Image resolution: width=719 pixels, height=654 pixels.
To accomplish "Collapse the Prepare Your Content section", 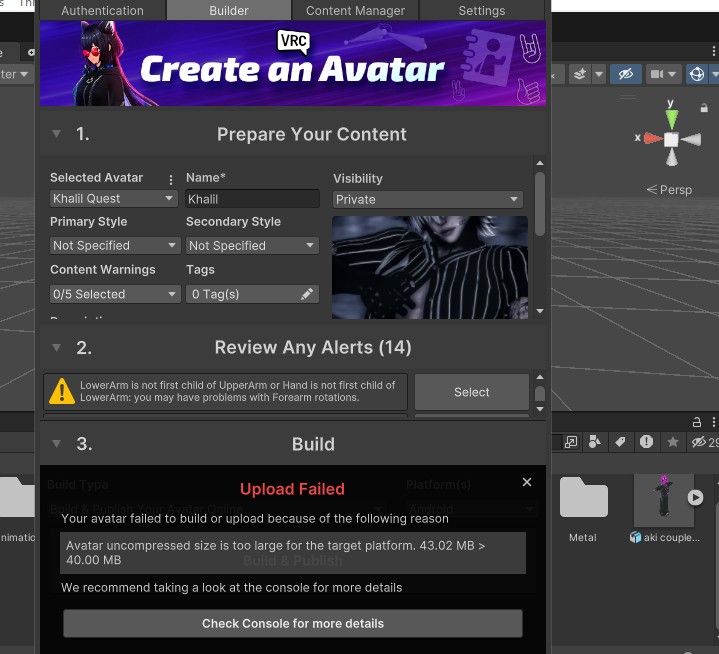I will (x=56, y=134).
